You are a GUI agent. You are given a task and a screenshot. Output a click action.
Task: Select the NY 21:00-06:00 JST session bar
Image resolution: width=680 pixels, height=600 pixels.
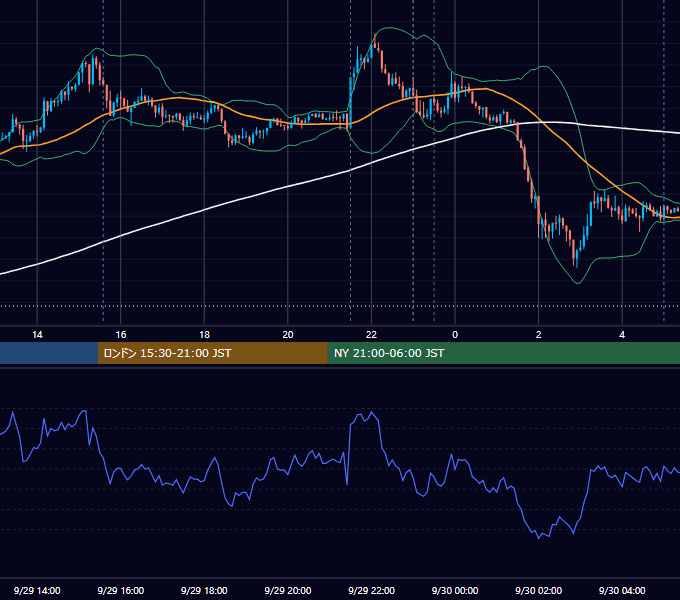503,353
